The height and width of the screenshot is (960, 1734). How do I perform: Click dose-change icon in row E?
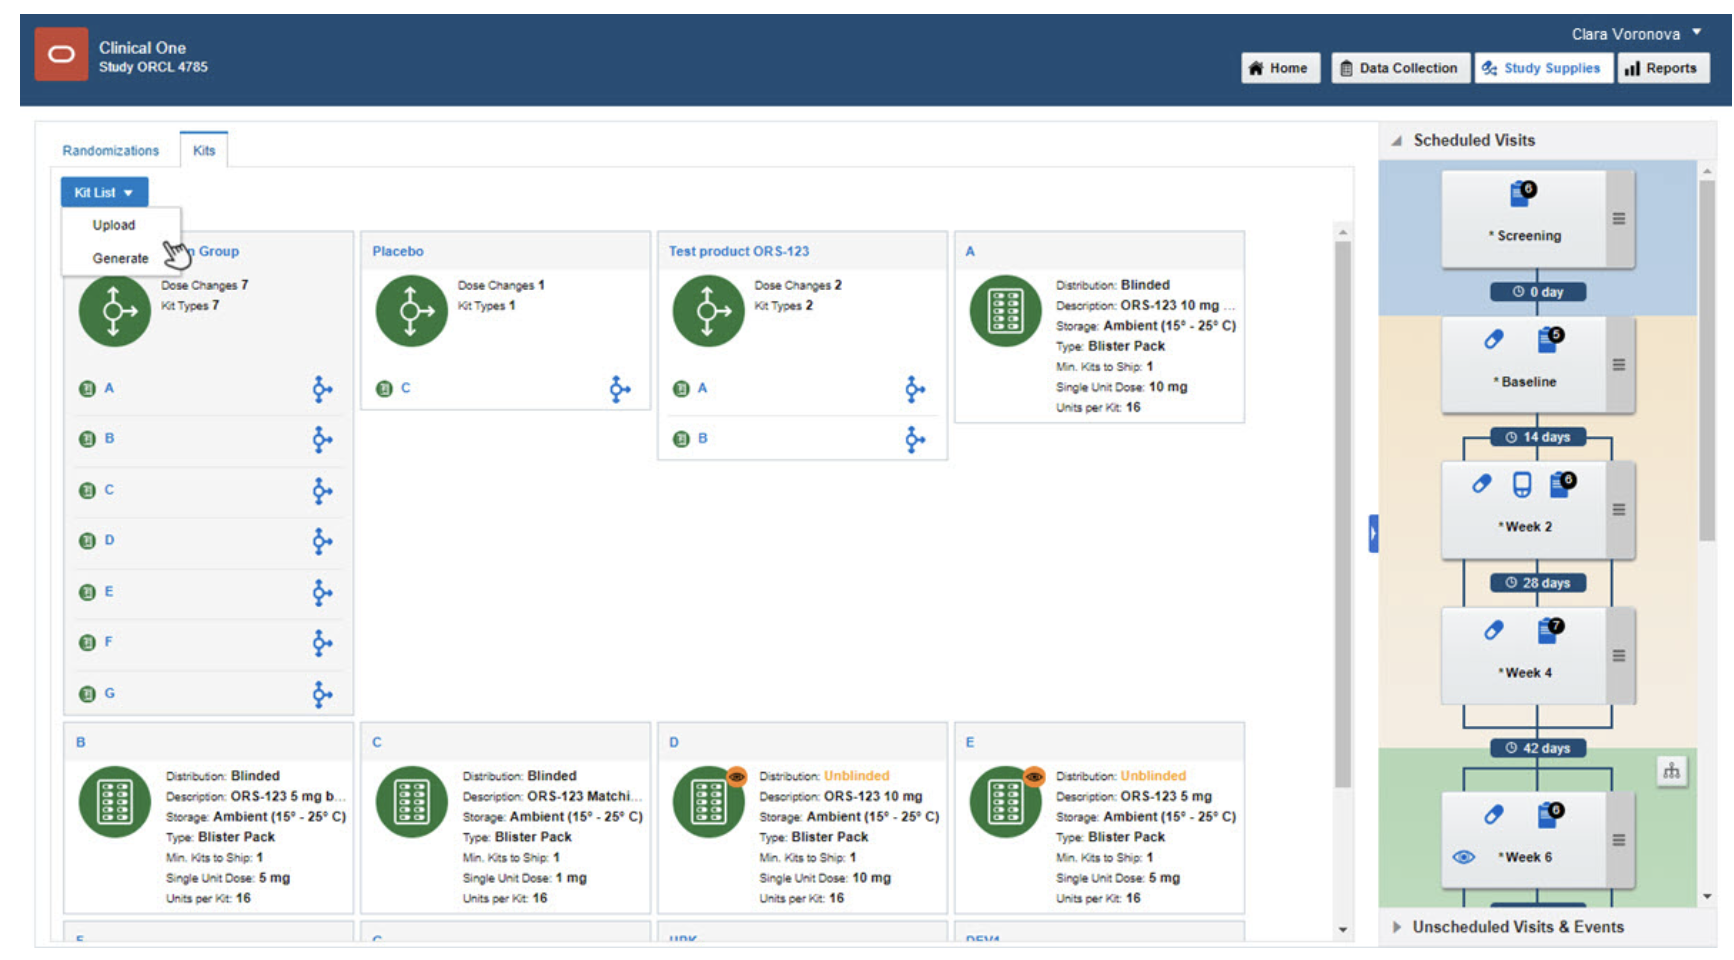(x=322, y=593)
